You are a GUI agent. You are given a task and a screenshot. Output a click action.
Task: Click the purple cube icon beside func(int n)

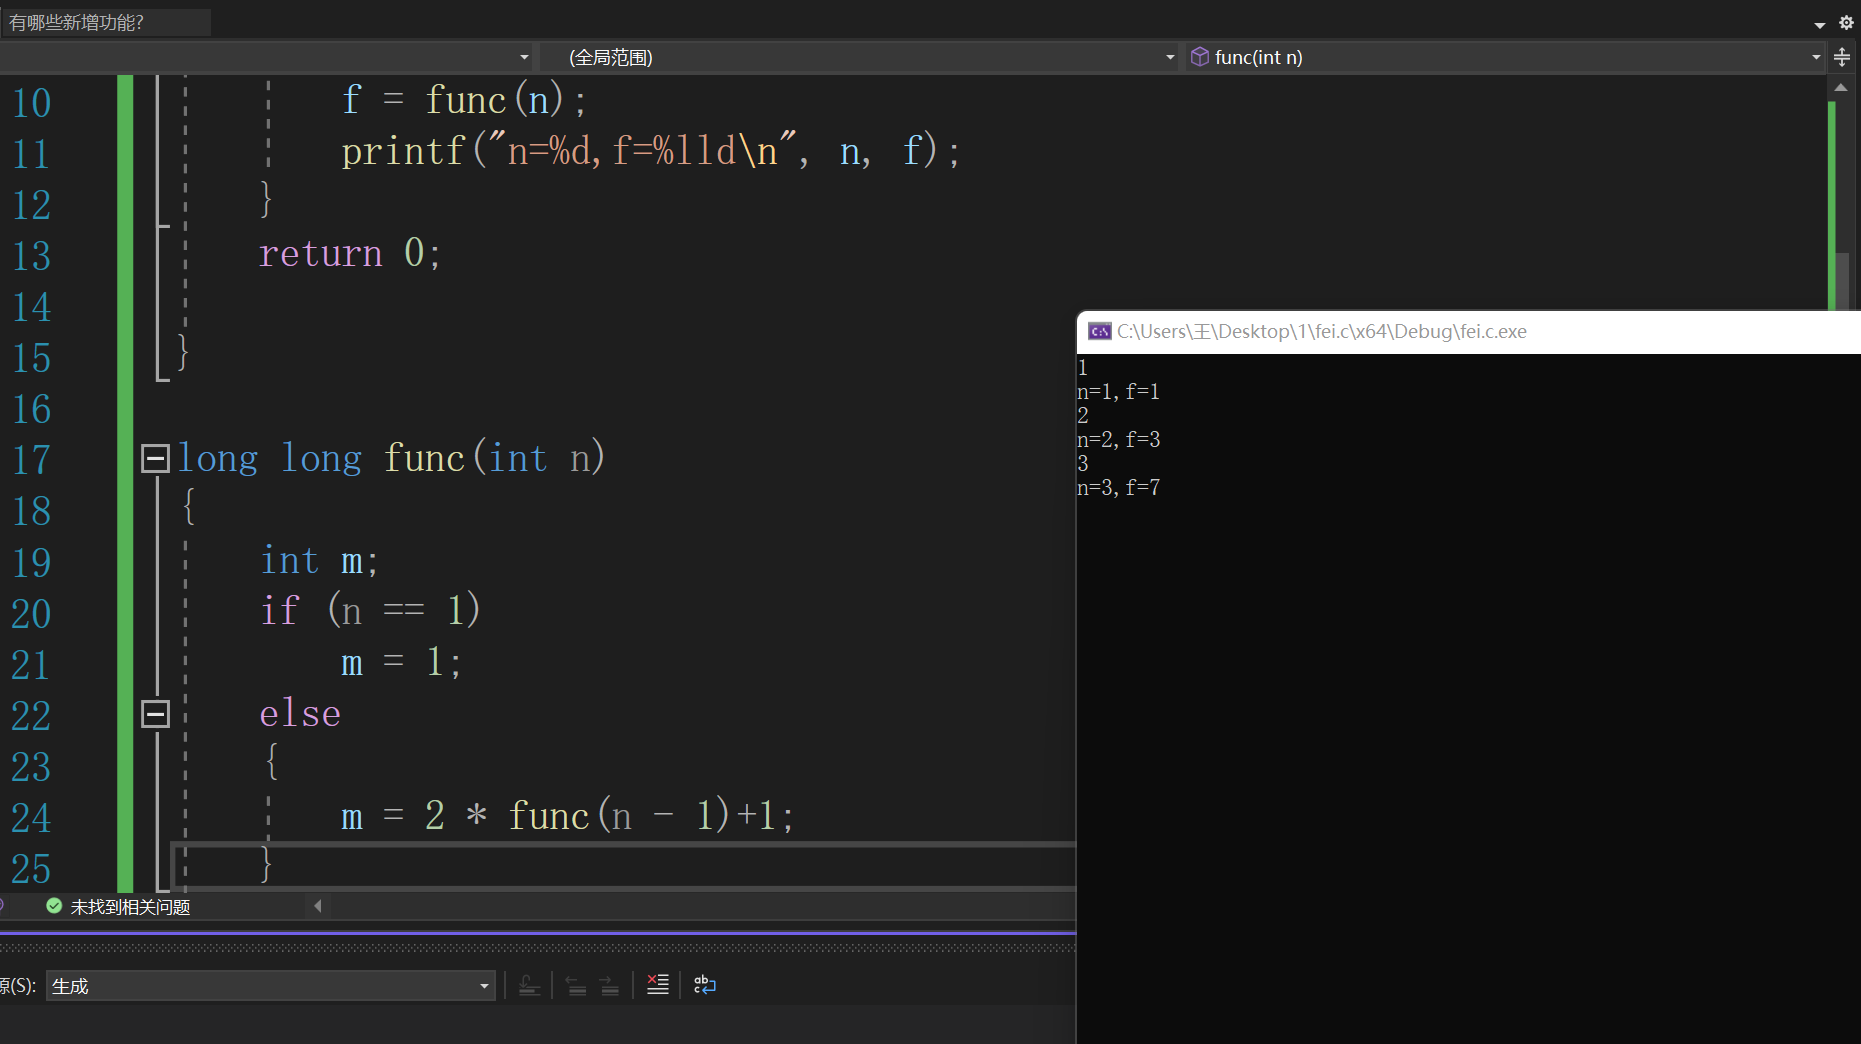1200,57
